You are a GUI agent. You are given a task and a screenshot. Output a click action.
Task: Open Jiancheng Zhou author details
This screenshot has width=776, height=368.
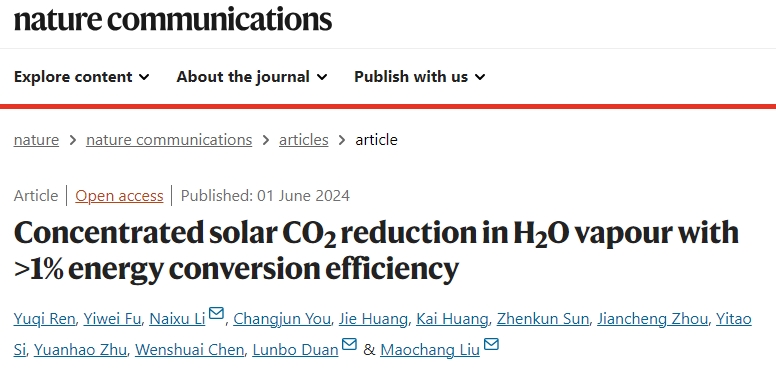coord(652,320)
